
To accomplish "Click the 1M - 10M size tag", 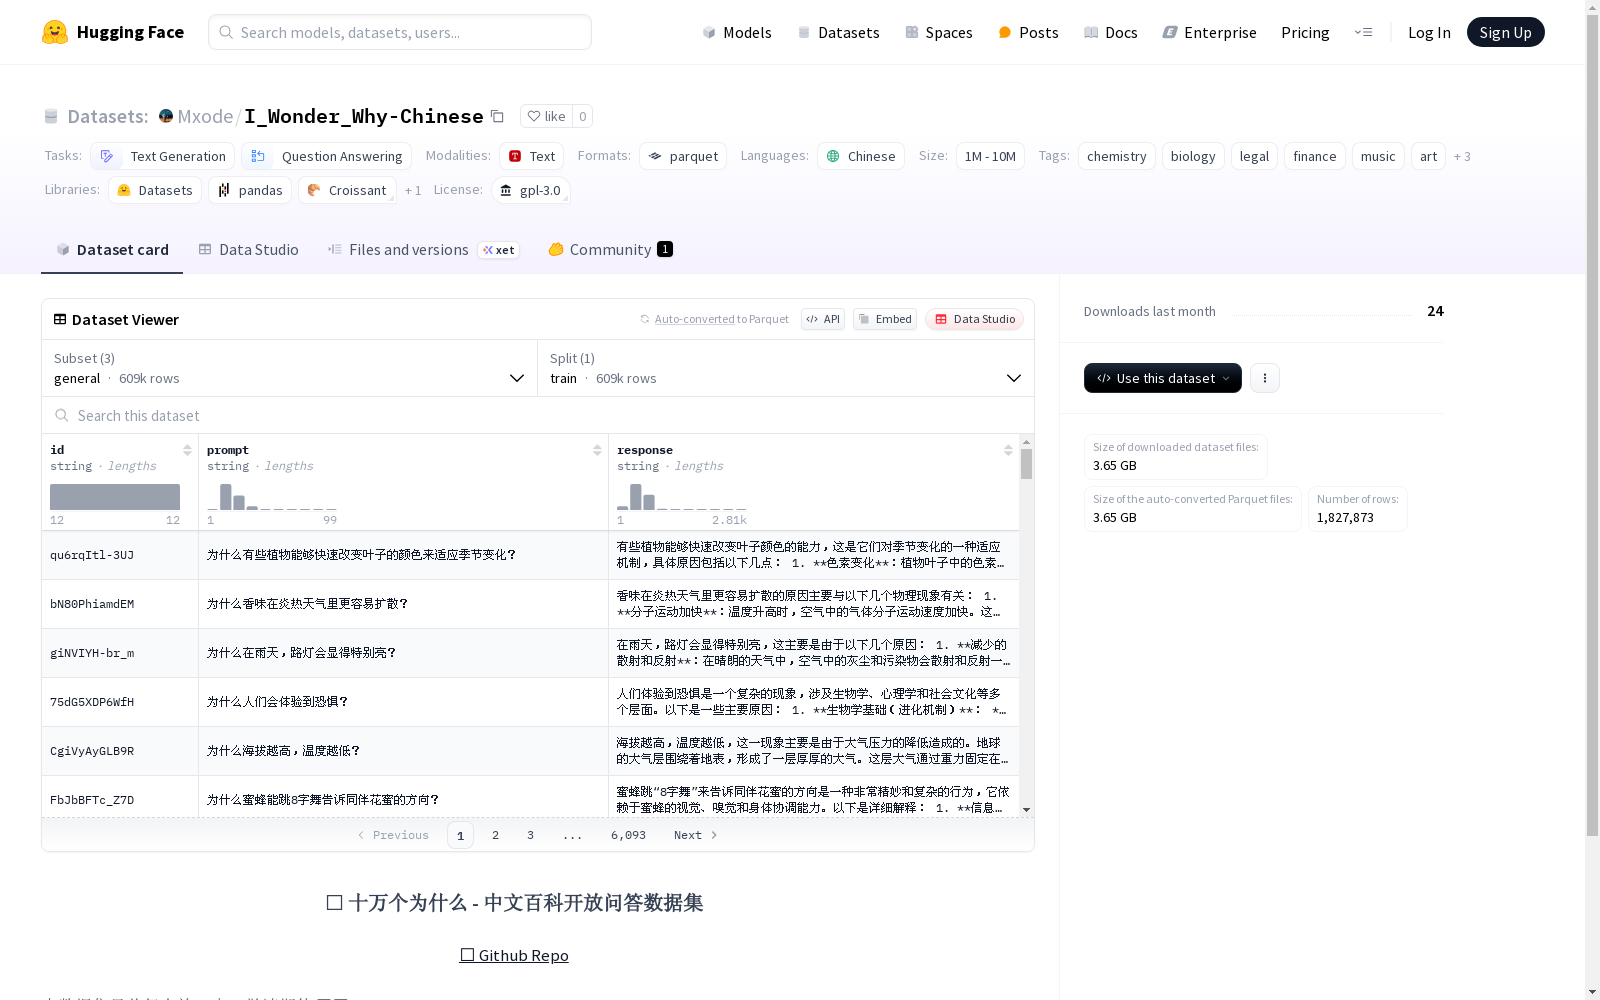I will click(x=990, y=156).
